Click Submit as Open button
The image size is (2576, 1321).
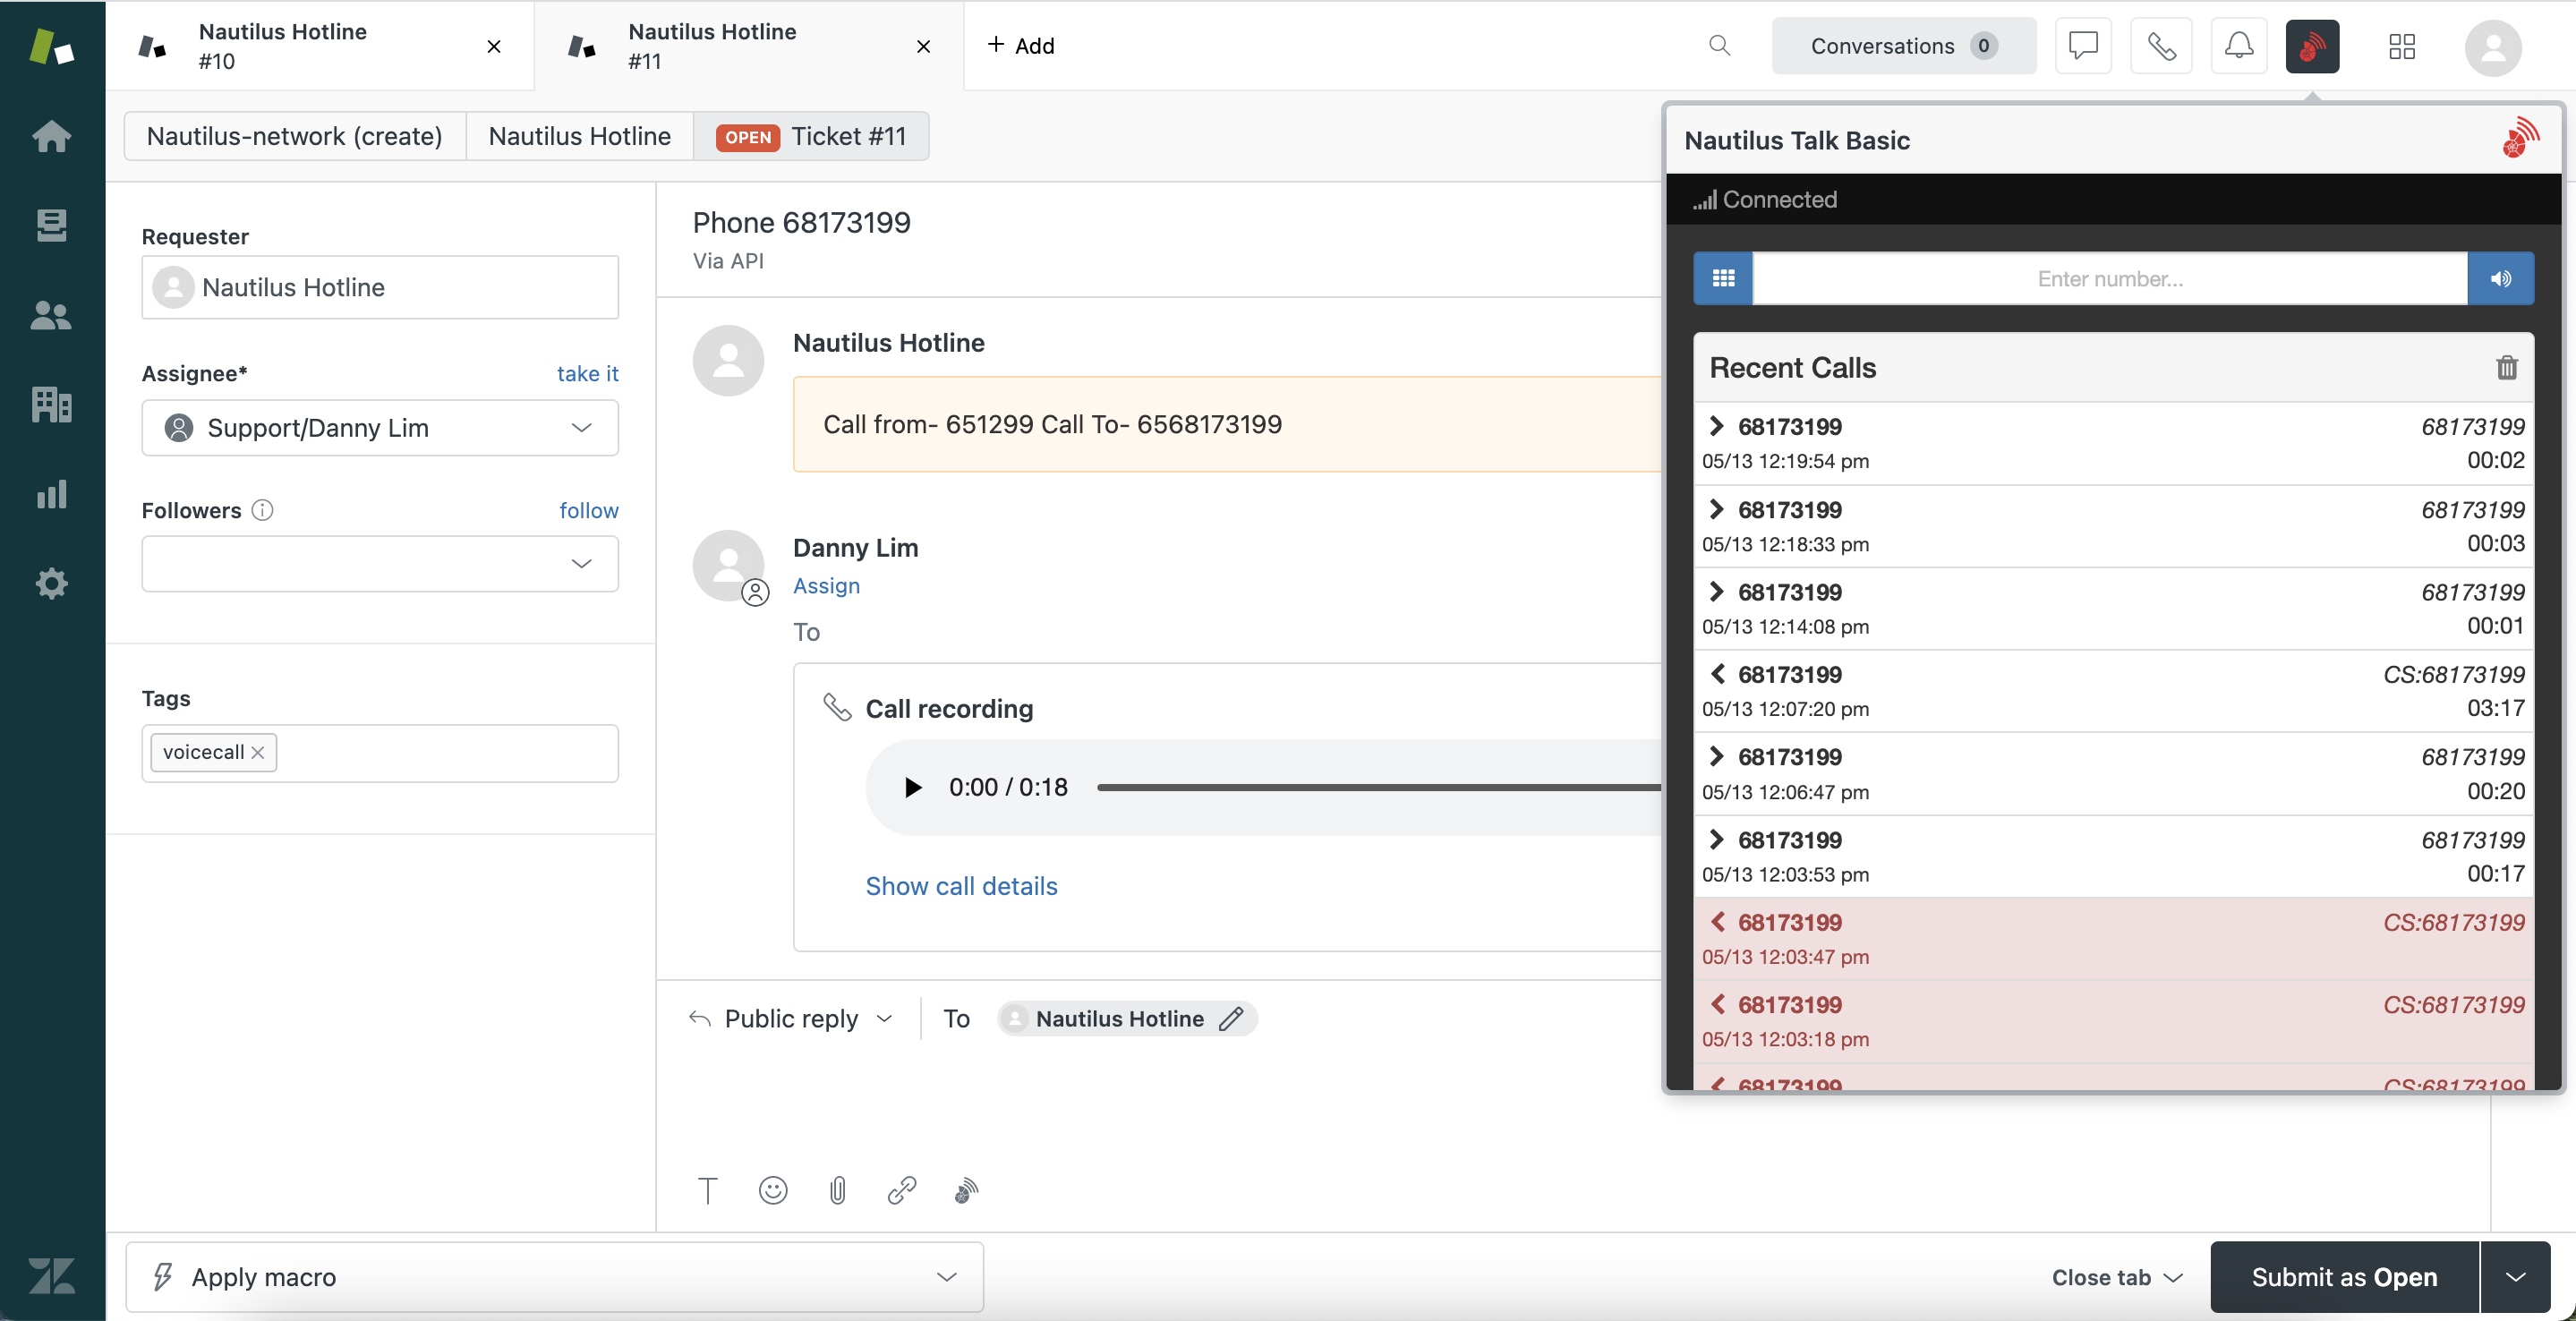click(2344, 1277)
